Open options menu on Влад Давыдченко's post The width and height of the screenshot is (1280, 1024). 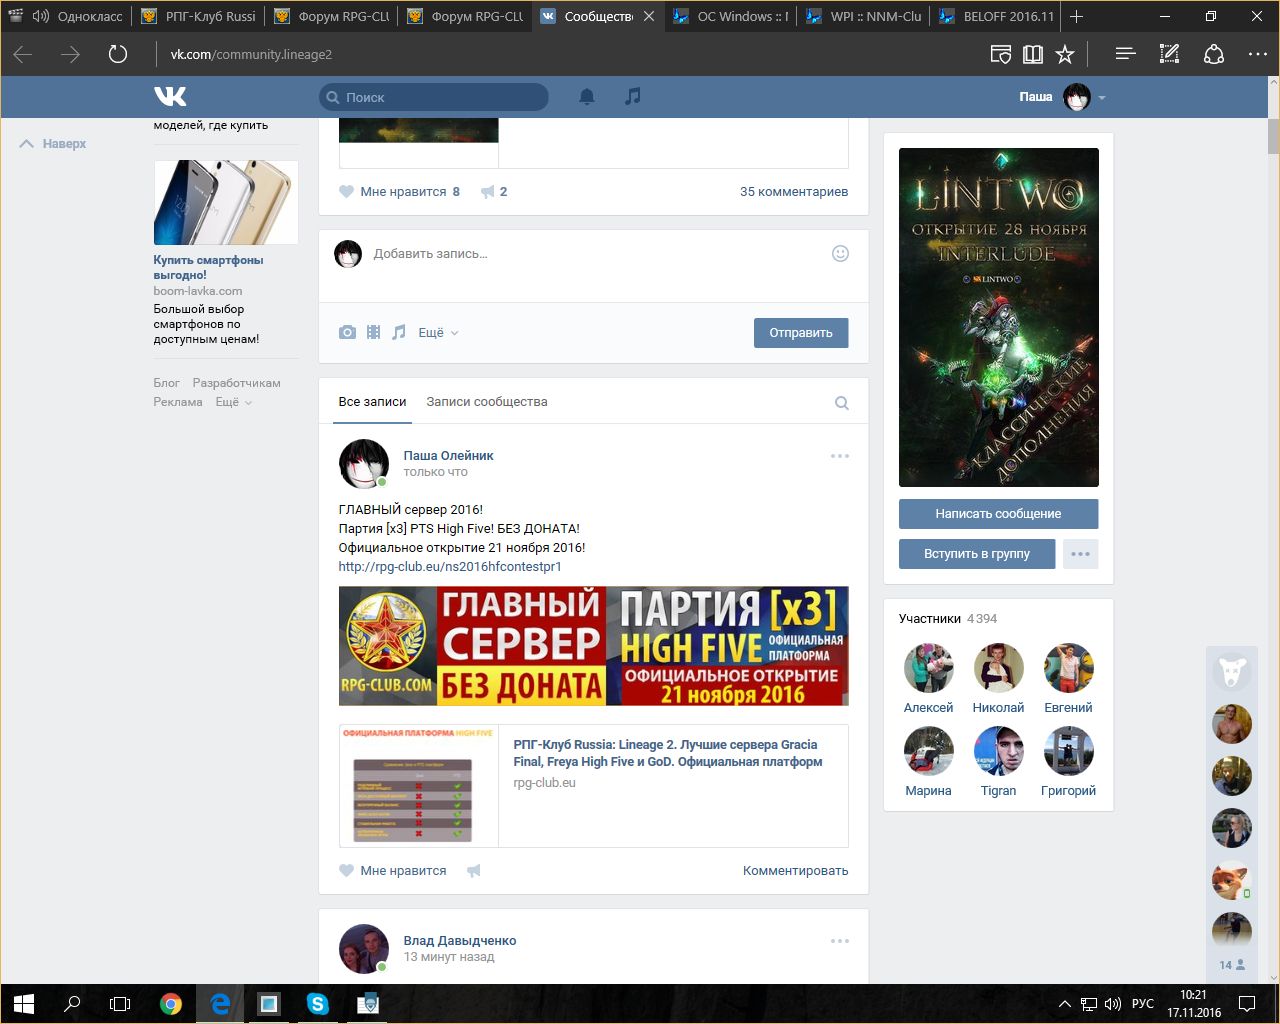[x=840, y=941]
